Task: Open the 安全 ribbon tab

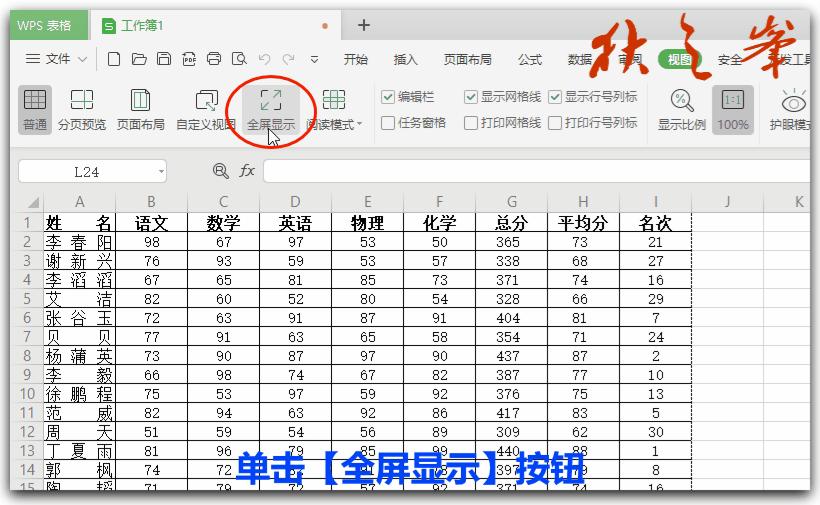Action: (730, 60)
